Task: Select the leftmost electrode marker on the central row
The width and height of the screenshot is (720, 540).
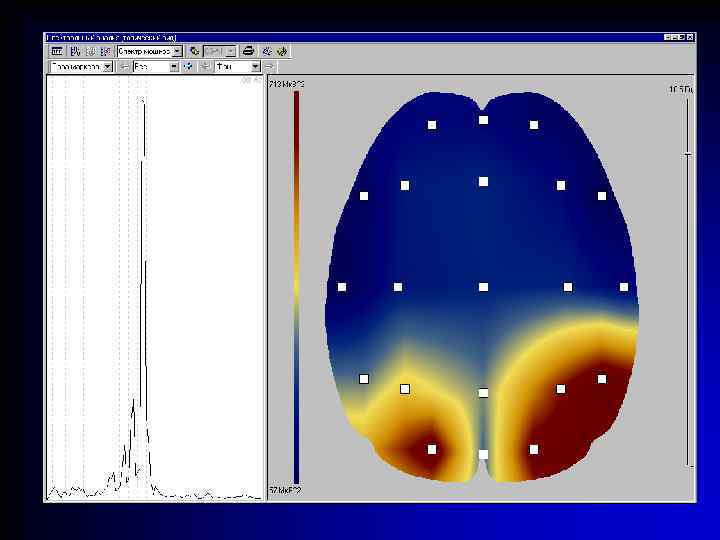Action: (x=342, y=287)
